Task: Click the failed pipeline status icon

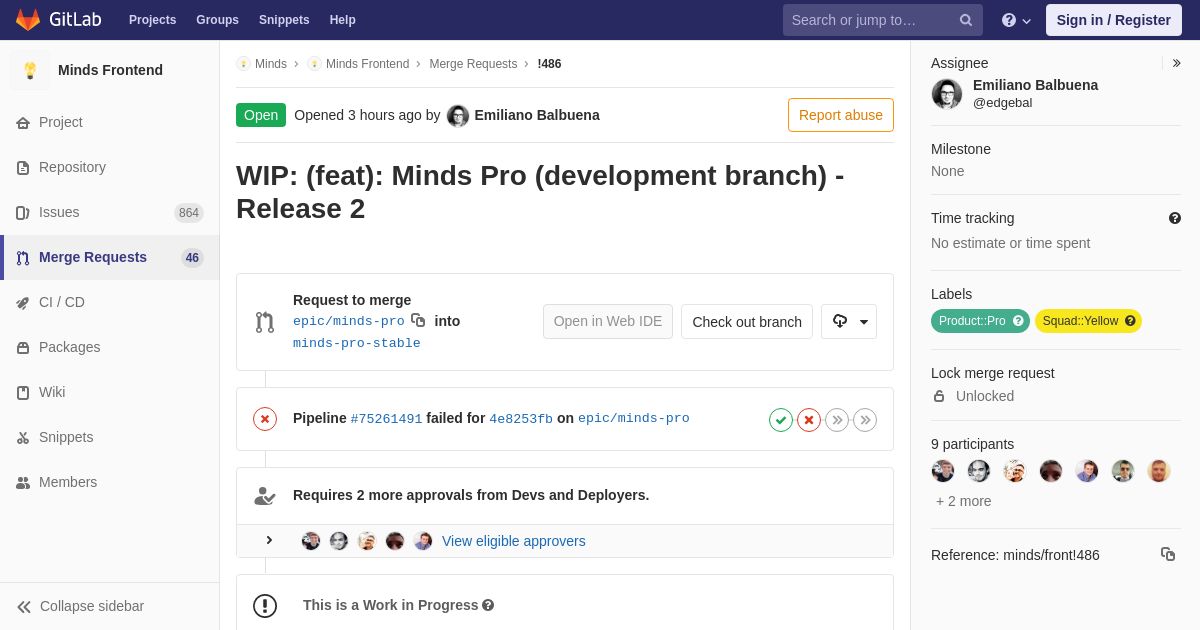Action: pos(265,419)
